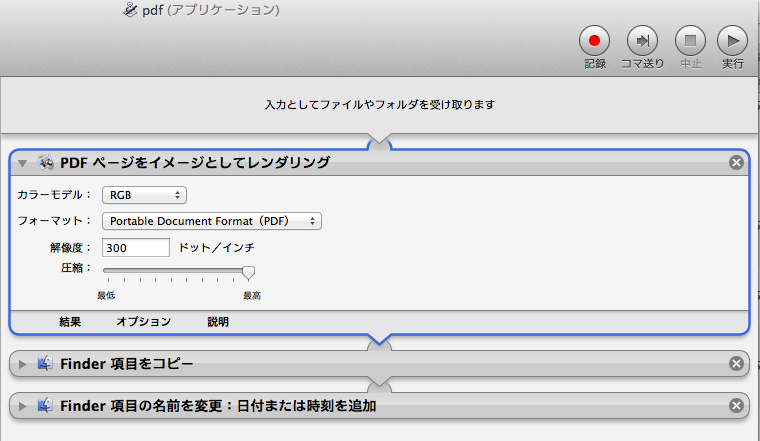Screen dimensions: 760x441
Task: Open the 説明 tab
Action: pyautogui.click(x=218, y=322)
